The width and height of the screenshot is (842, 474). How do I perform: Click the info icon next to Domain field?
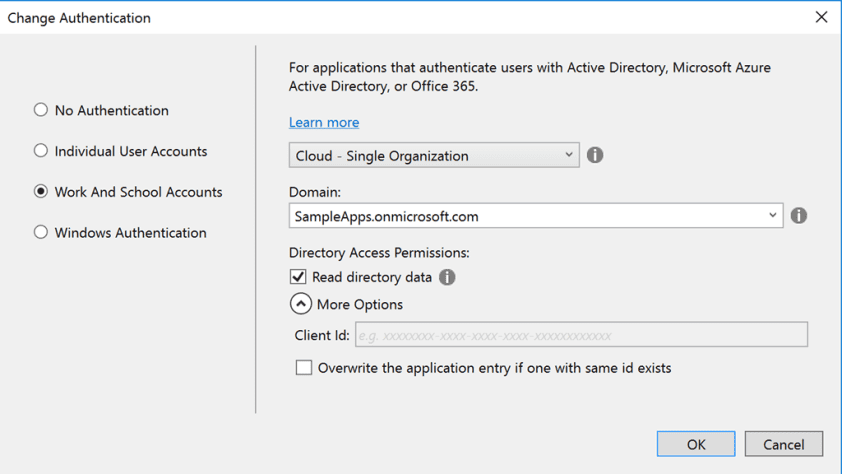pyautogui.click(x=799, y=216)
